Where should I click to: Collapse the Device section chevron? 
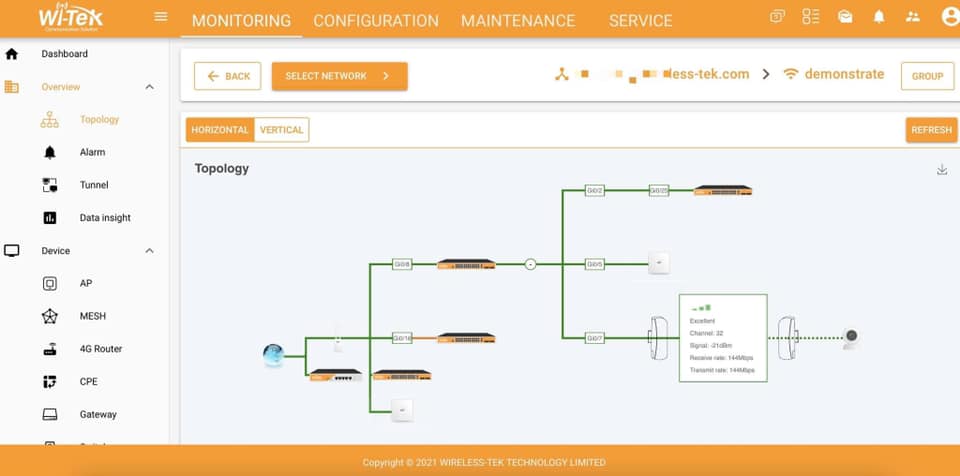tap(149, 251)
